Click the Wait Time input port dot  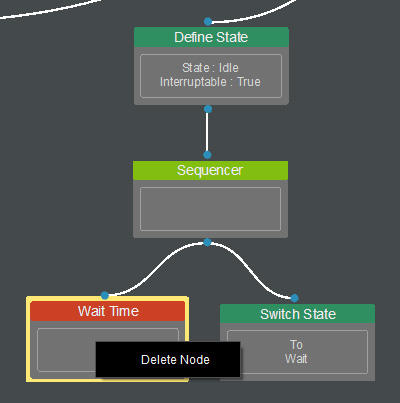coord(105,295)
